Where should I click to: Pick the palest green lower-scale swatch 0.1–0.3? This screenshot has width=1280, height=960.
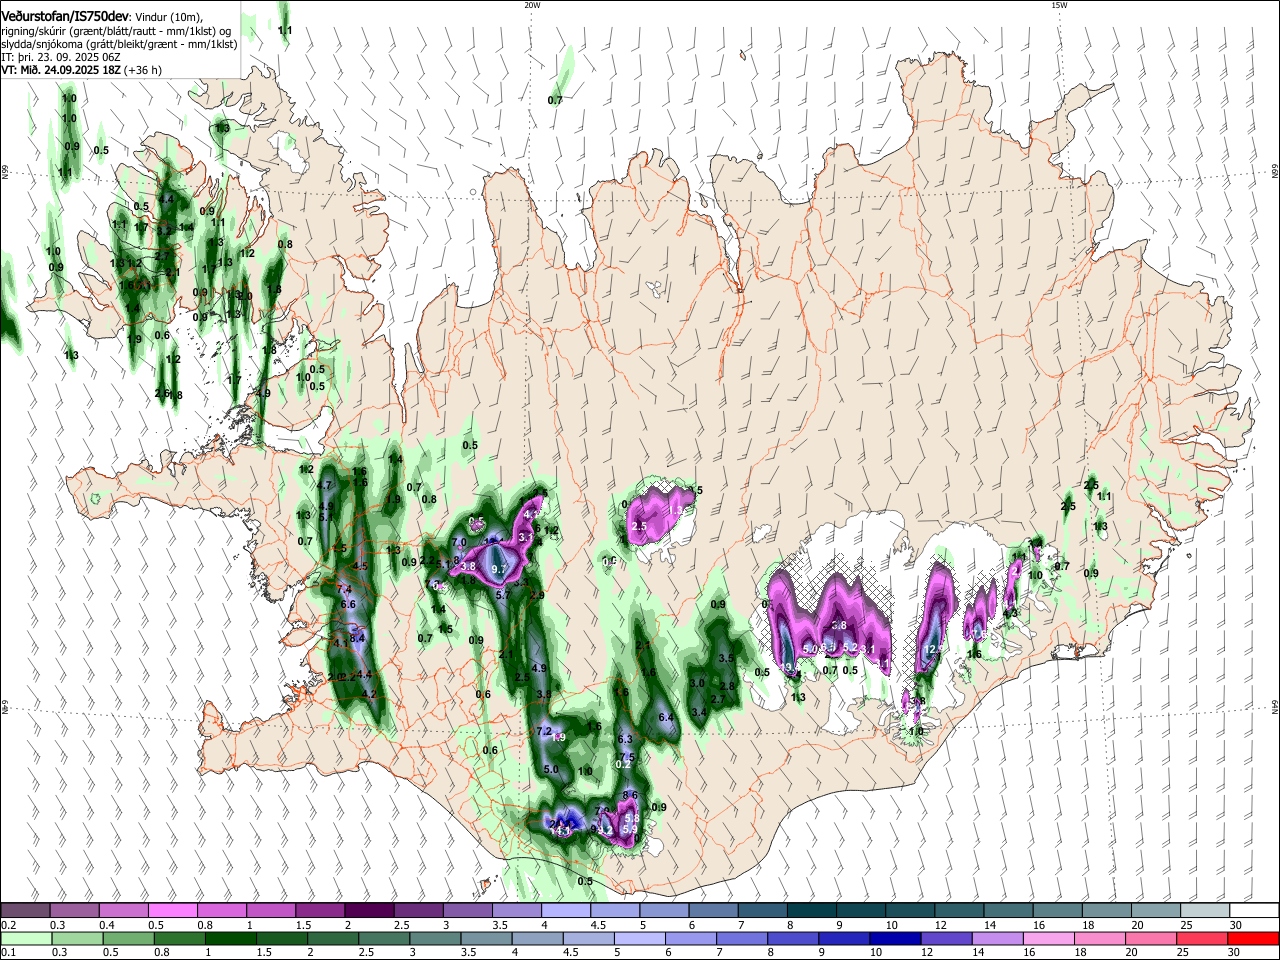[x=27, y=938]
